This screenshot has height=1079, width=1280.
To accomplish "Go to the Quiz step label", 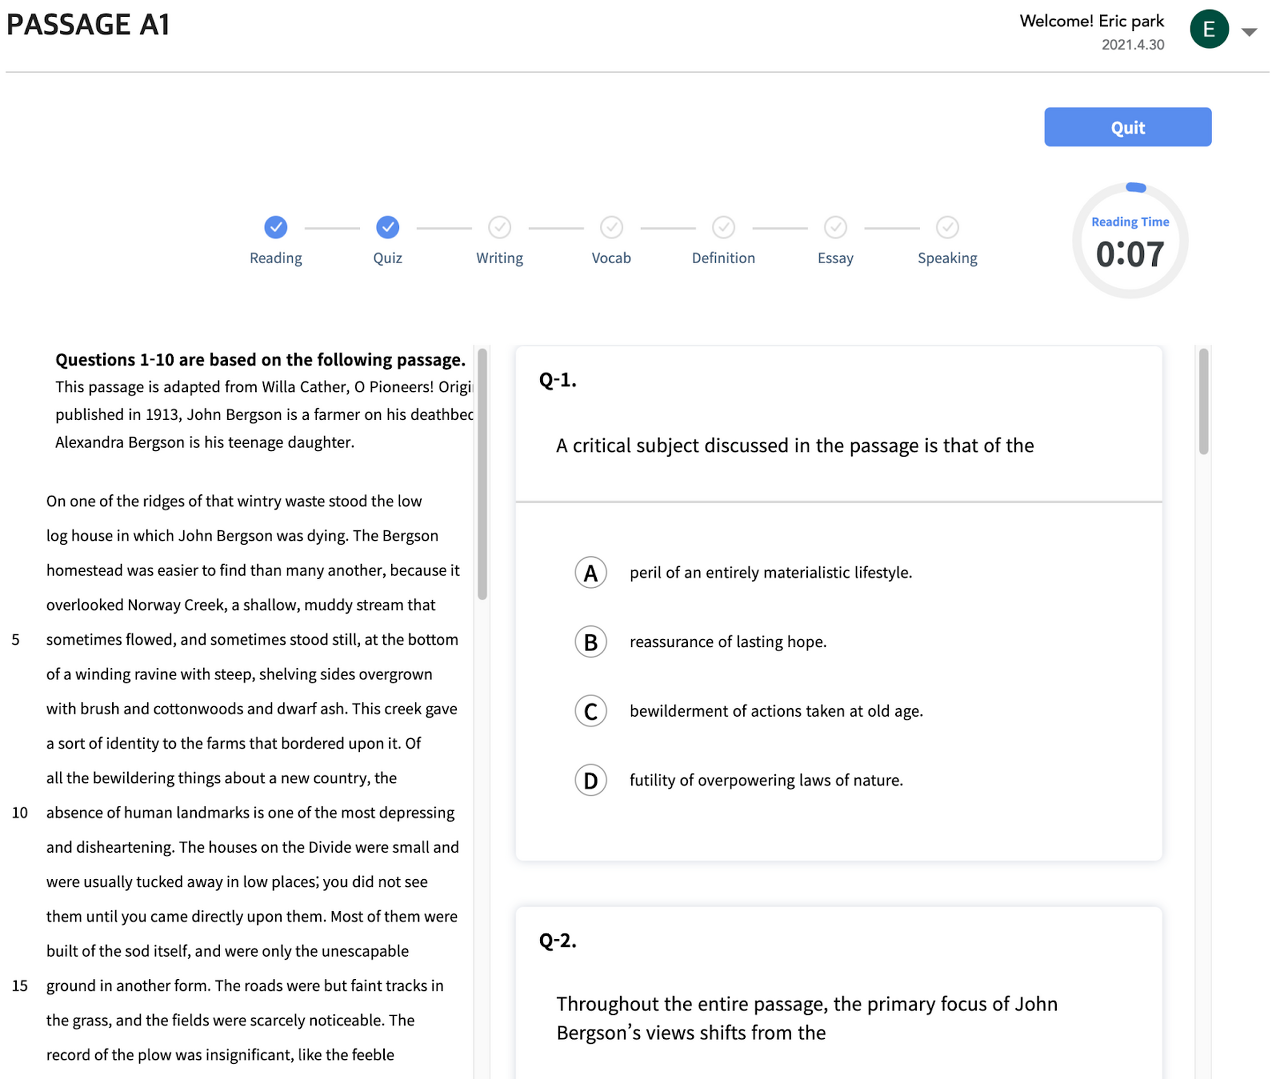I will [388, 258].
